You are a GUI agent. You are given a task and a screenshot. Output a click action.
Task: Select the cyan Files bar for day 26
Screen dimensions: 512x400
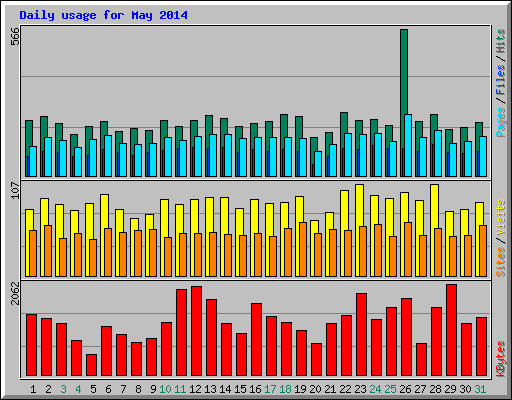point(408,145)
